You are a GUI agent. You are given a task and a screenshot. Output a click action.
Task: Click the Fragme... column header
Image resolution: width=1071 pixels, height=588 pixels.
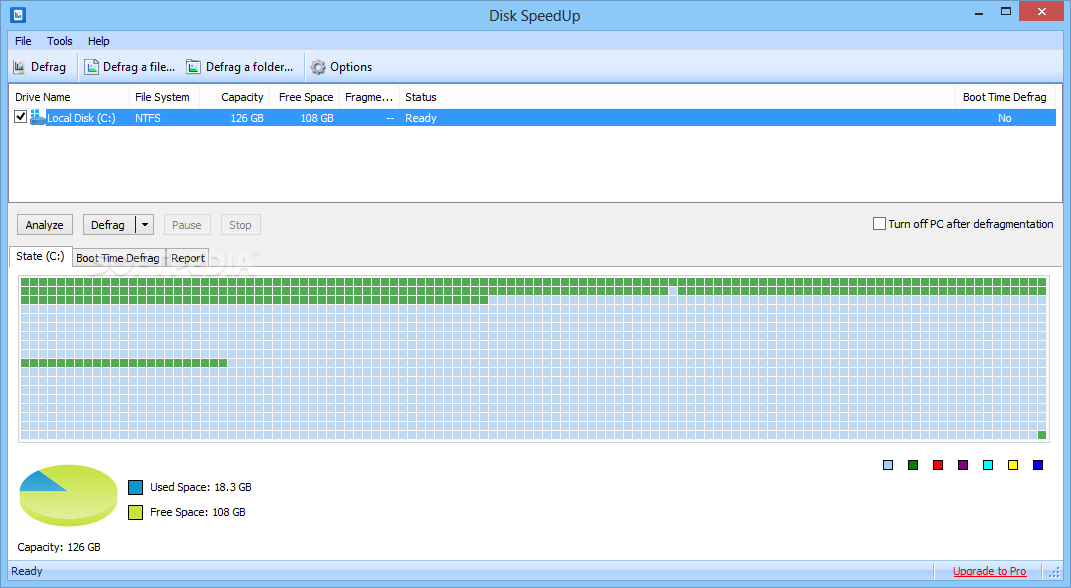click(x=369, y=97)
